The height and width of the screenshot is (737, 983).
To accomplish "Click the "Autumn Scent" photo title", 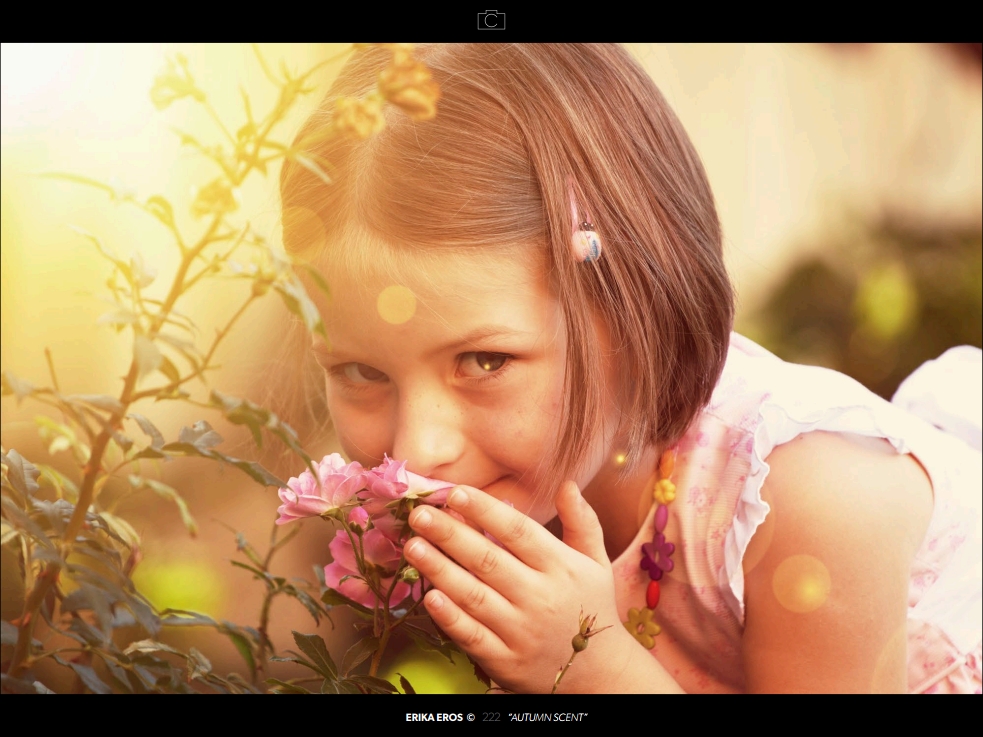I will (548, 717).
